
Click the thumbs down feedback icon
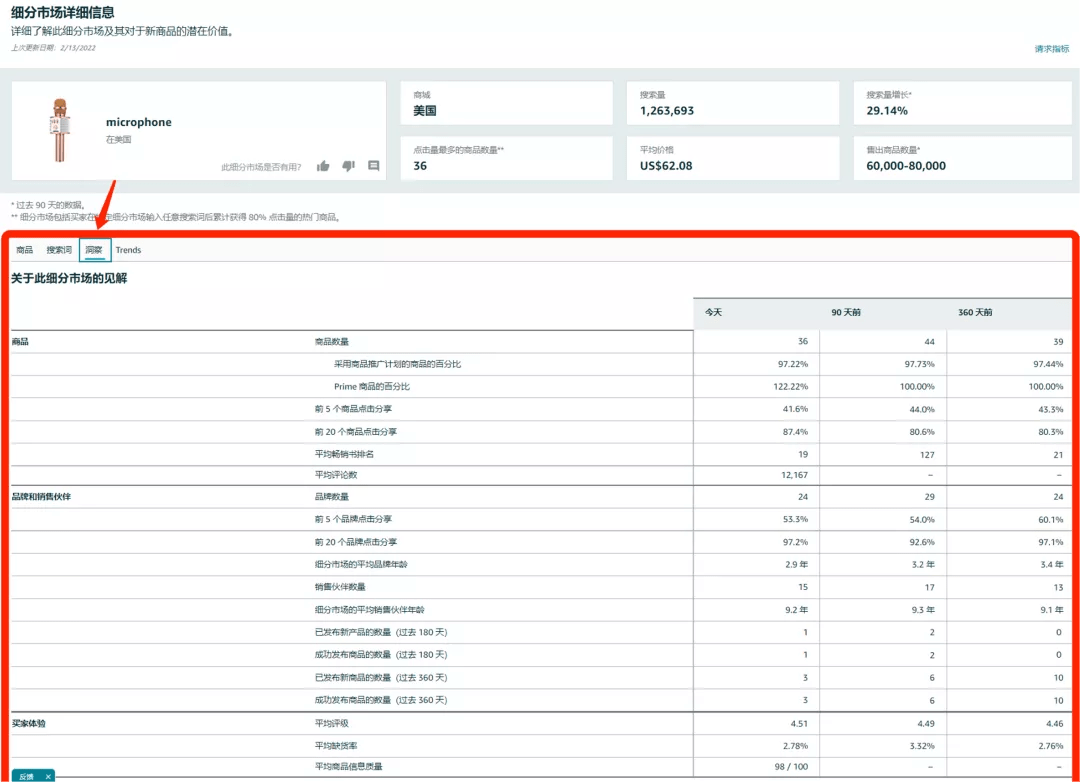(348, 166)
